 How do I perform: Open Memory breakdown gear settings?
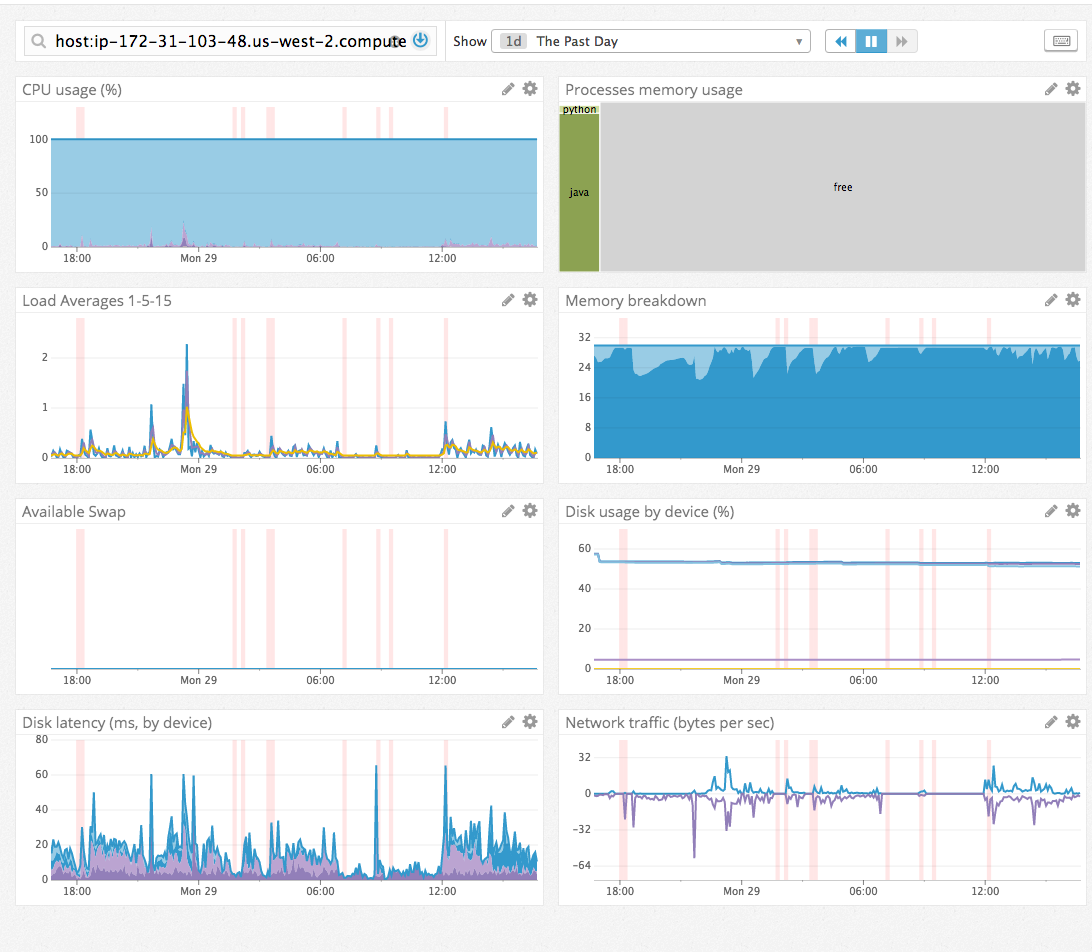[x=1073, y=300]
